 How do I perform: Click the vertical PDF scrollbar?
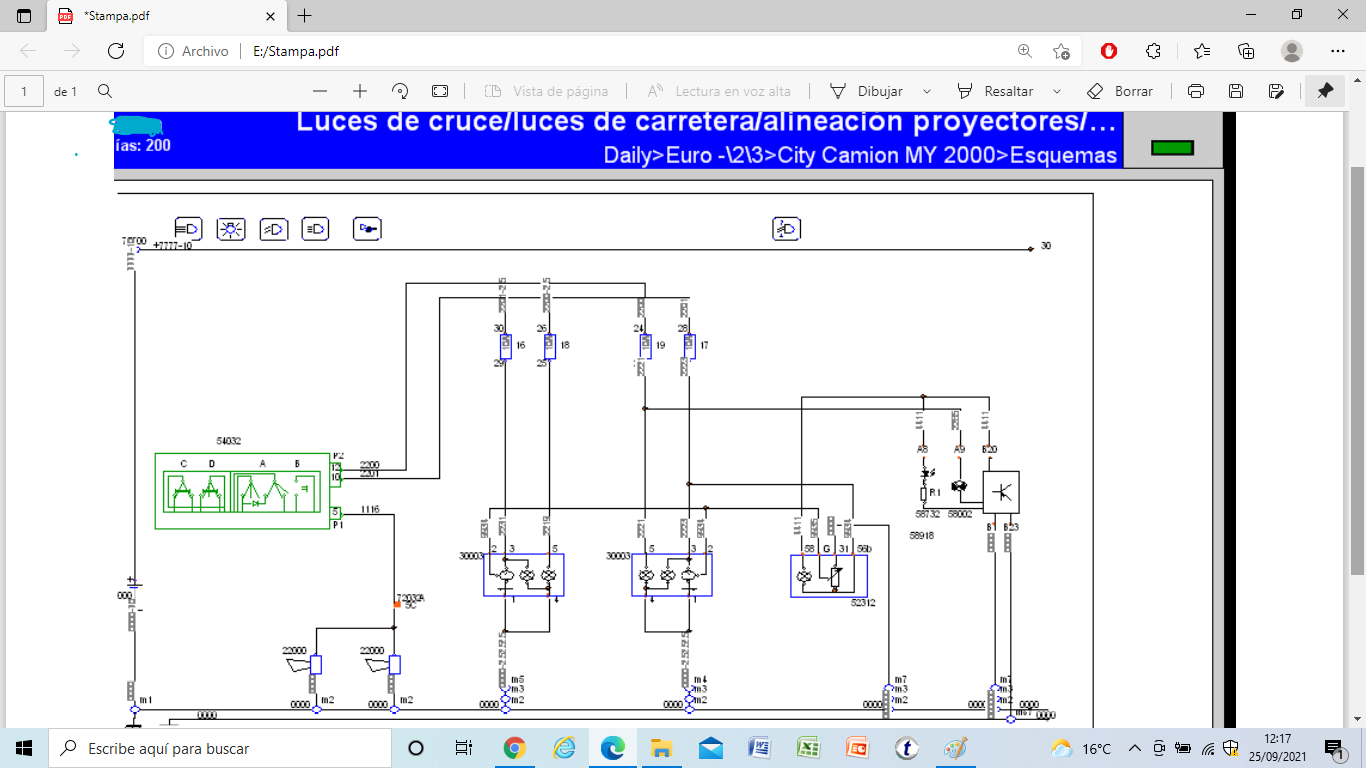[x=1358, y=370]
